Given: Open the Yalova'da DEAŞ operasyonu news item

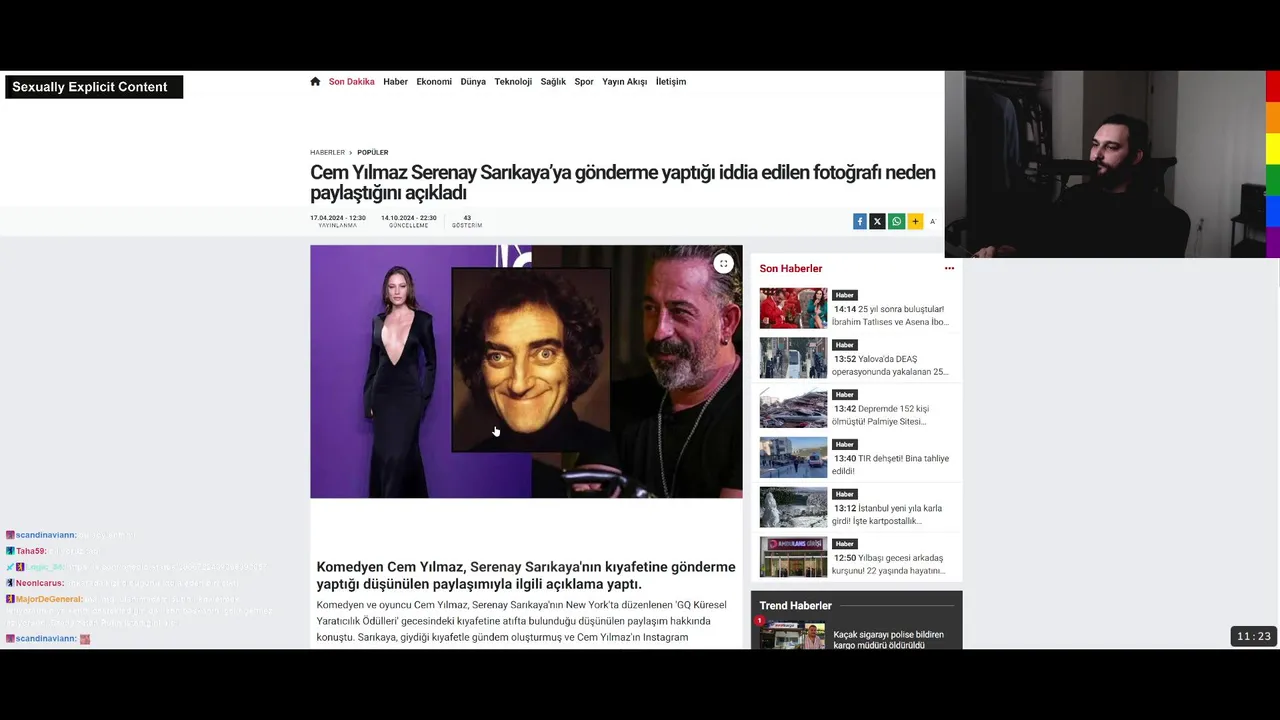Looking at the screenshot, I should point(890,365).
